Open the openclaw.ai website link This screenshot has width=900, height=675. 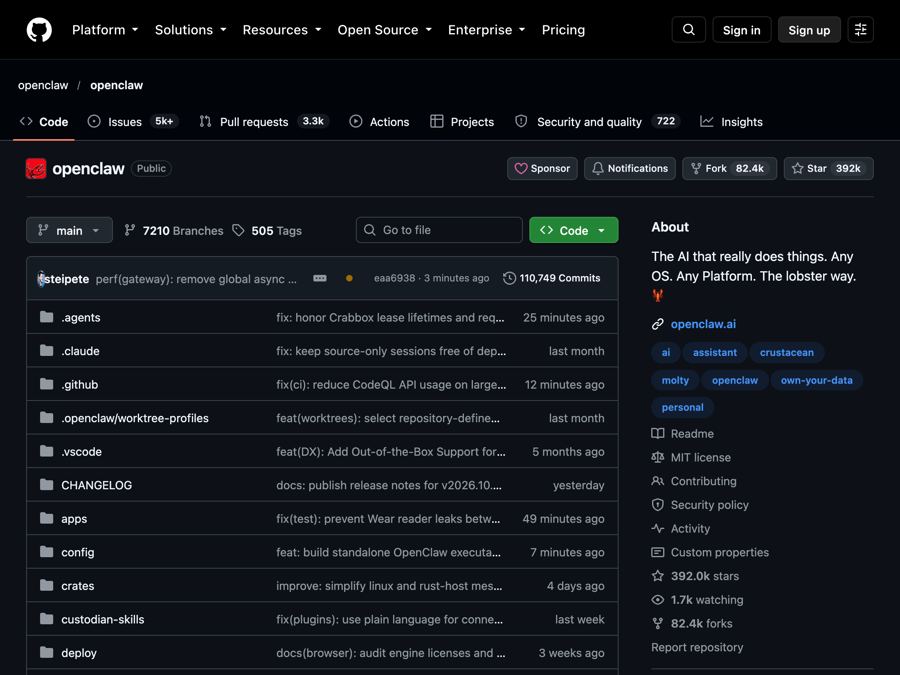coord(703,324)
